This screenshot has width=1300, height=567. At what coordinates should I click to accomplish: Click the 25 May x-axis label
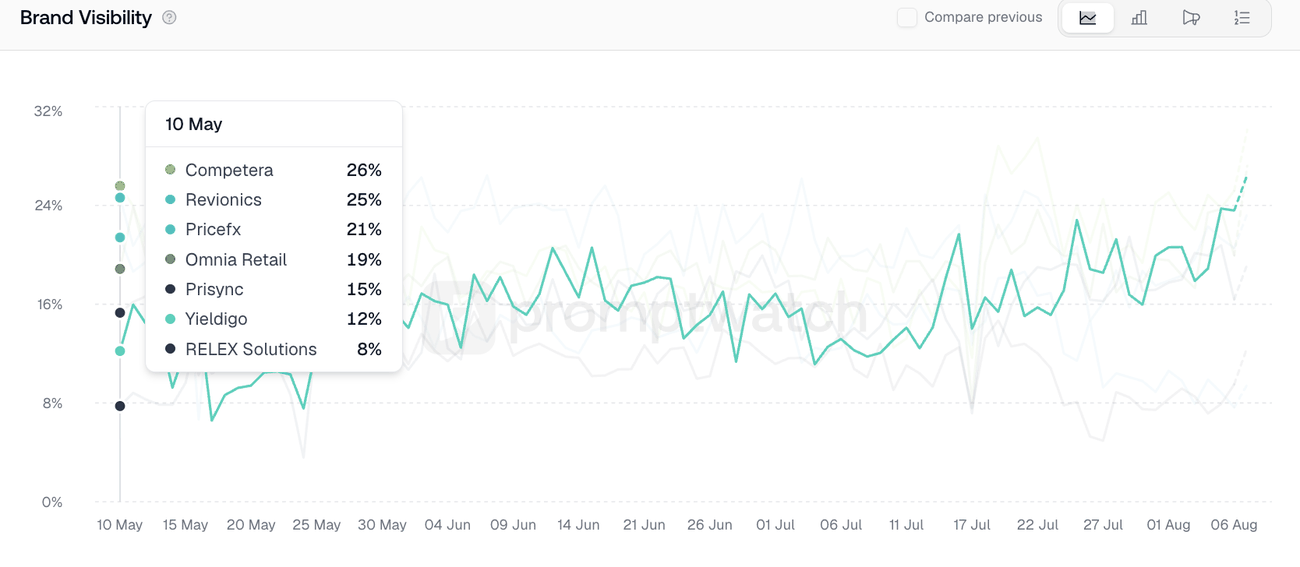pyautogui.click(x=317, y=524)
